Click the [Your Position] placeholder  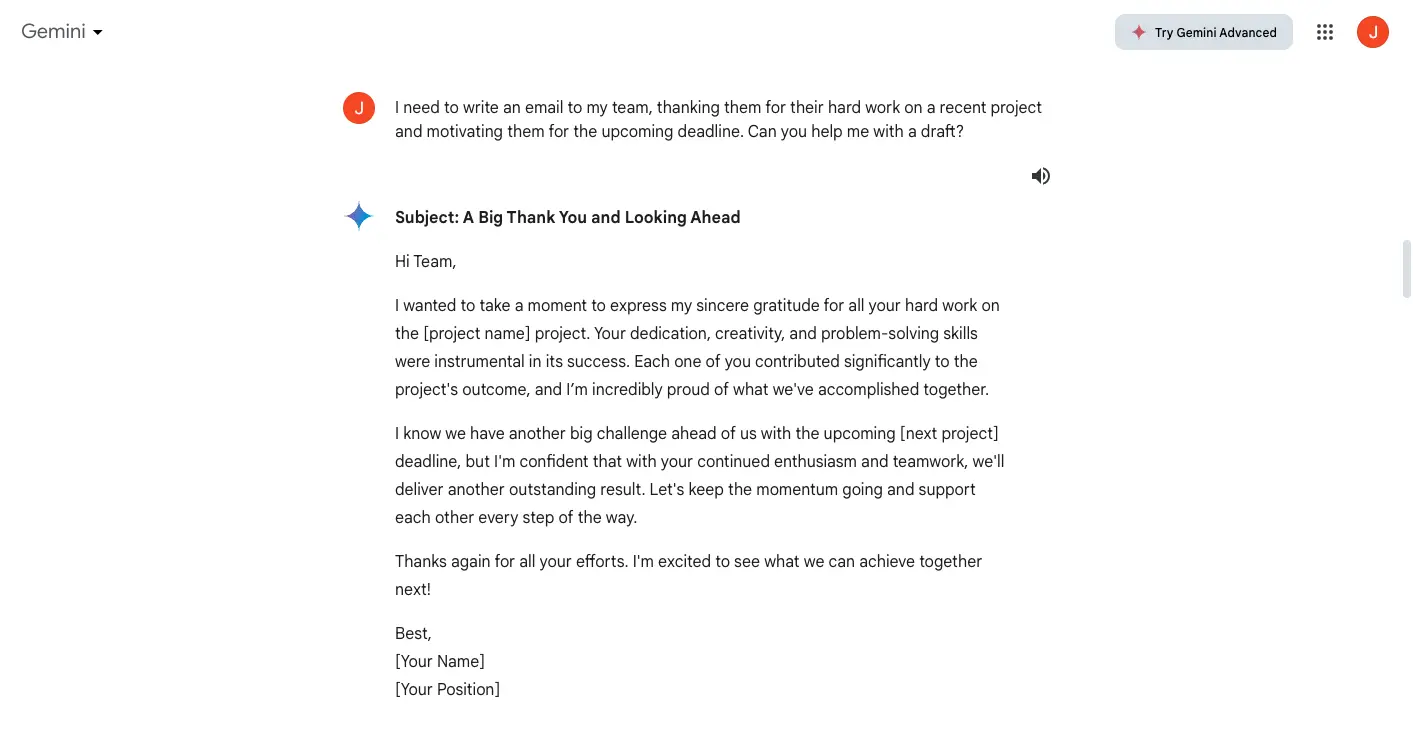pyautogui.click(x=447, y=689)
